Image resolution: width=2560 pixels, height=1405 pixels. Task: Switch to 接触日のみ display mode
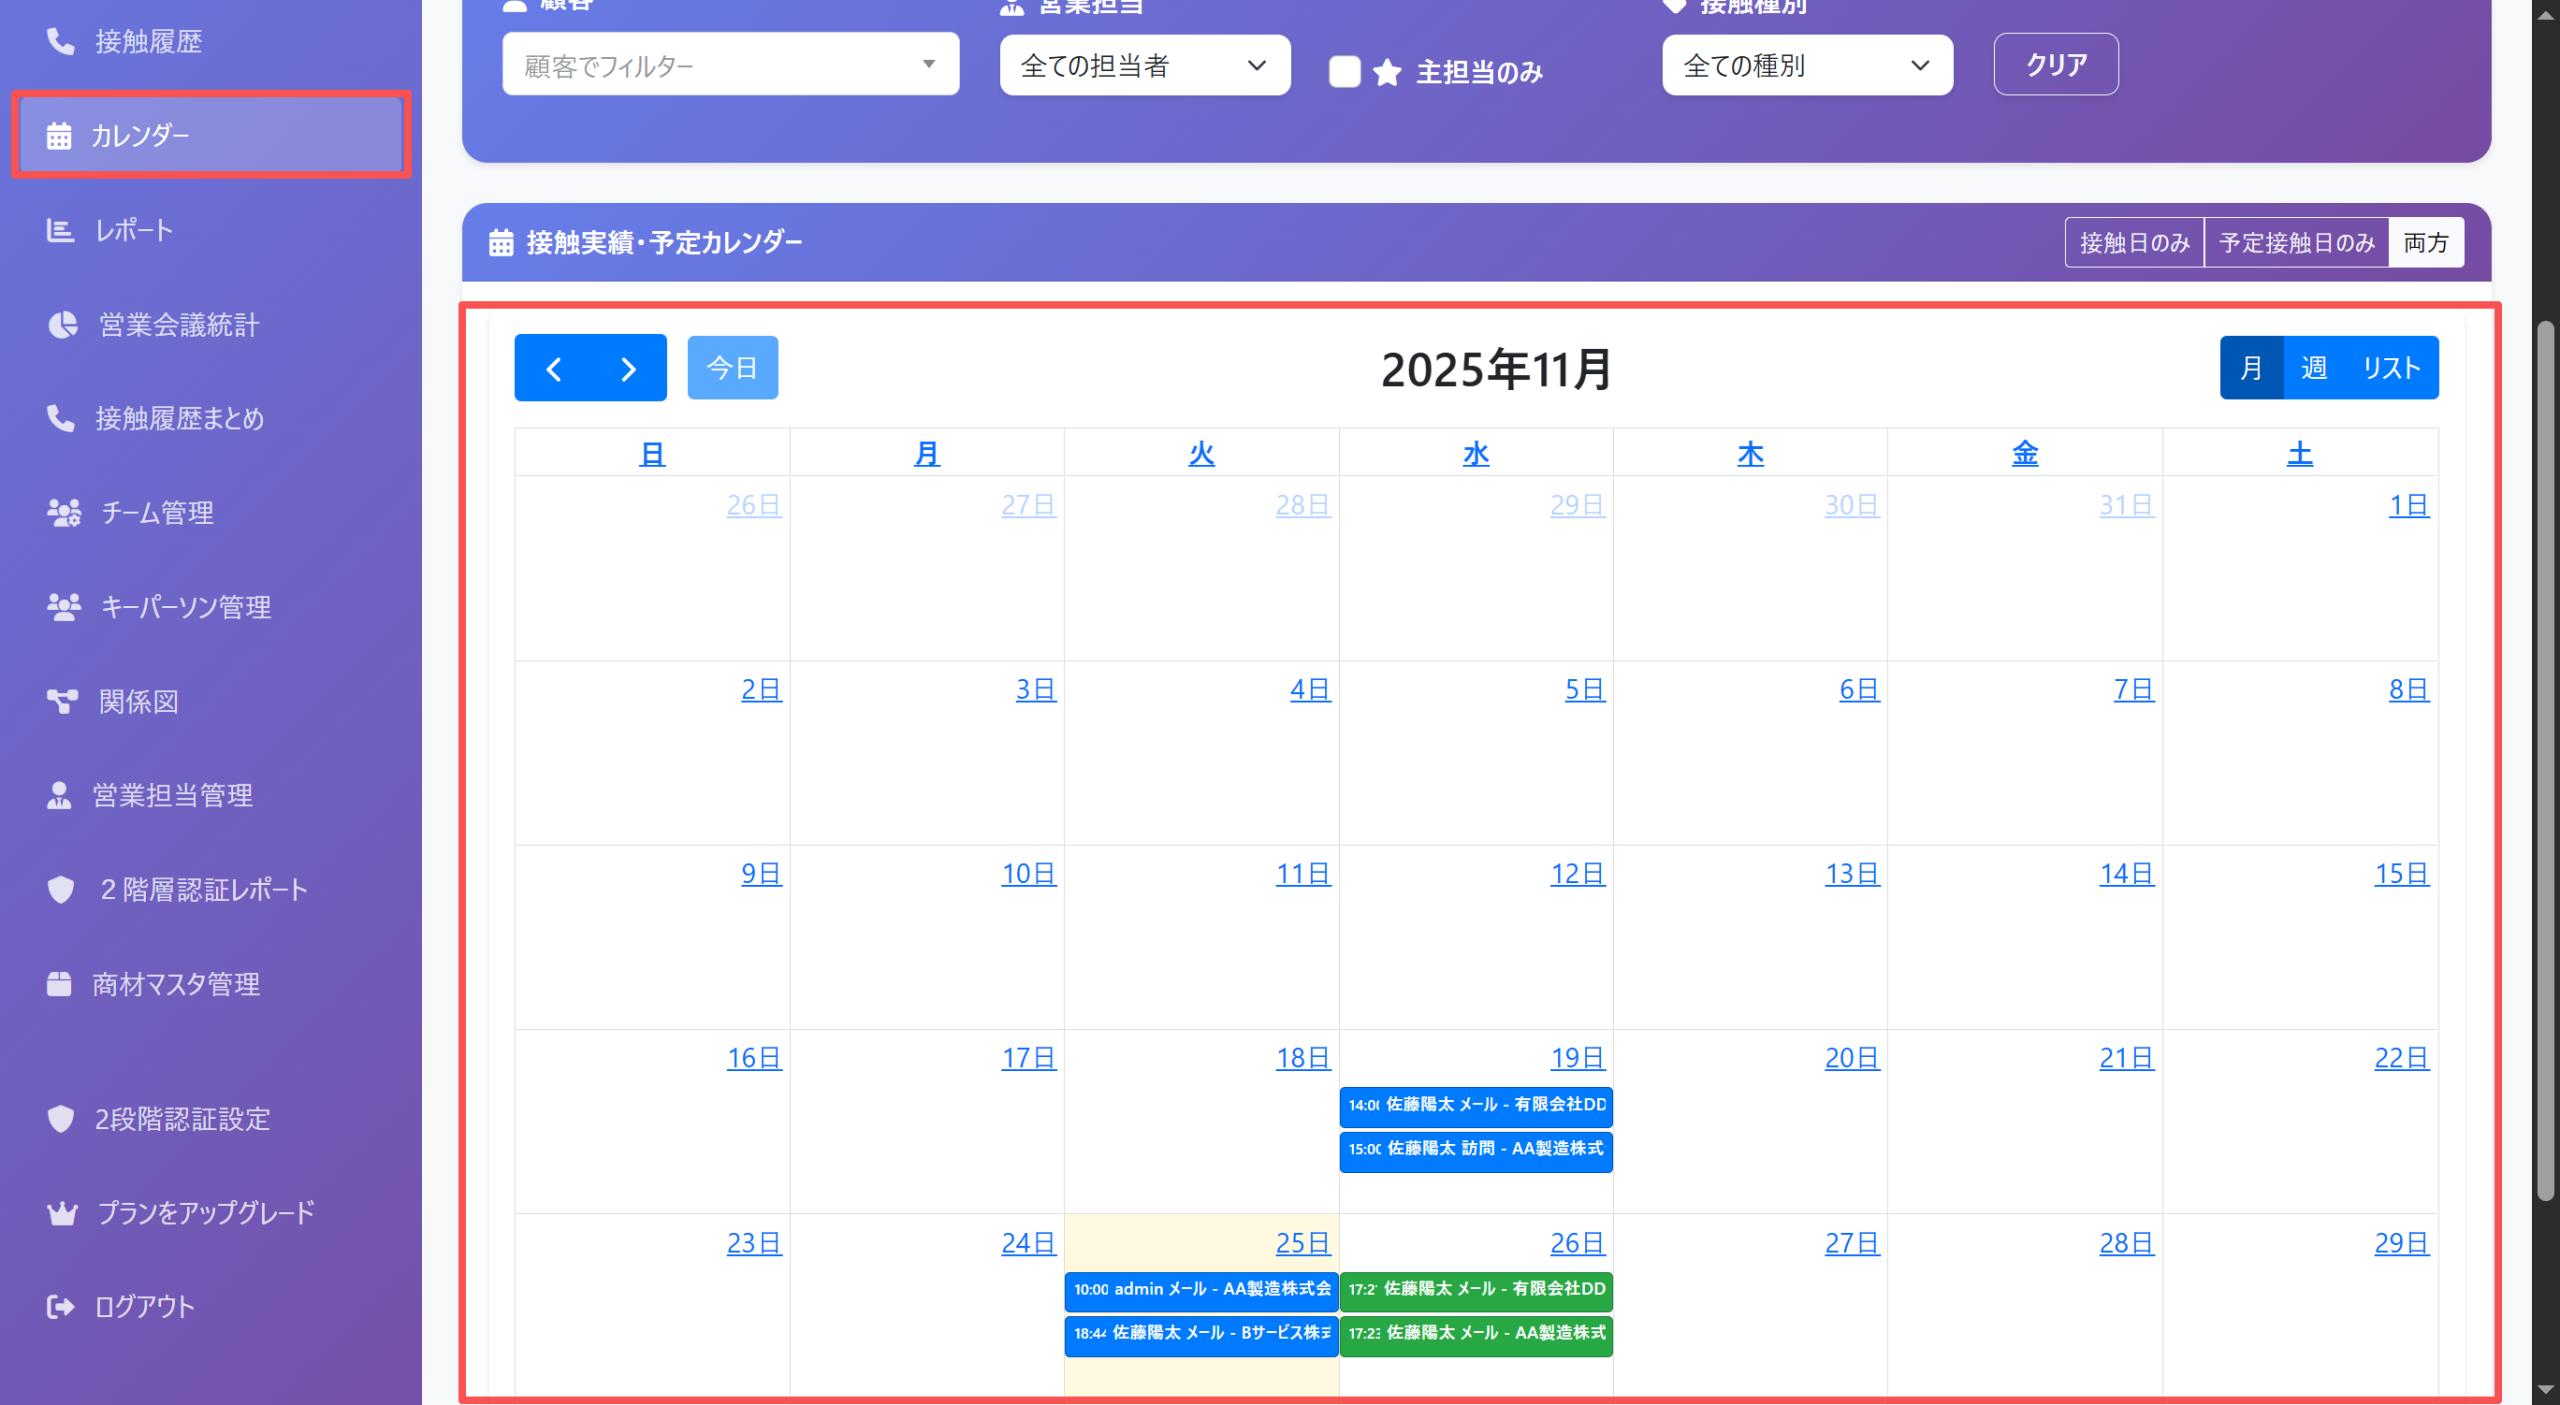(2134, 243)
